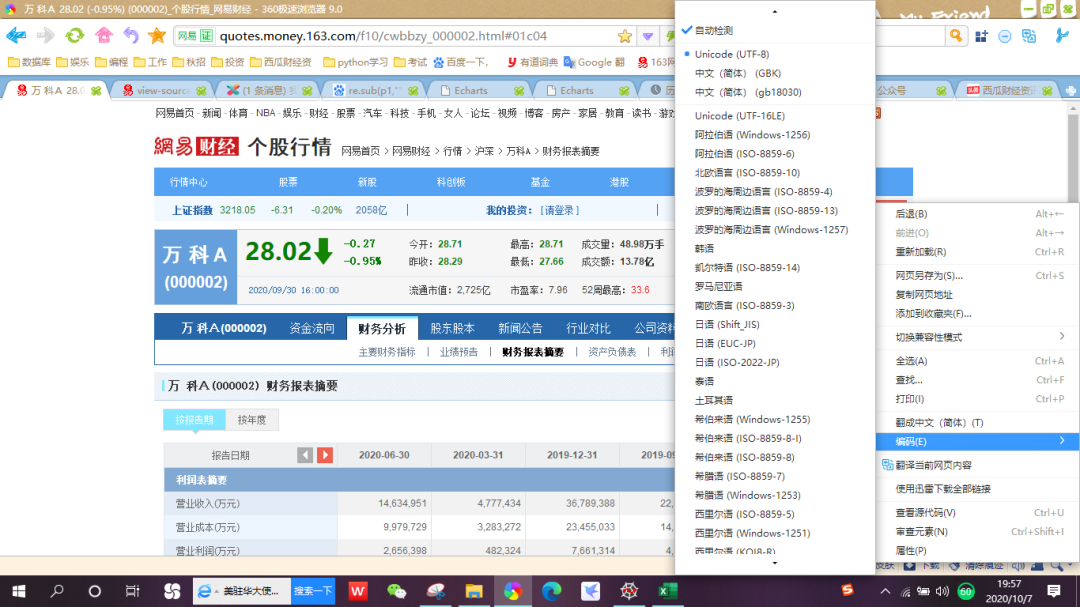Launch WPS icon in taskbar
Image resolution: width=1080 pixels, height=607 pixels.
357,591
